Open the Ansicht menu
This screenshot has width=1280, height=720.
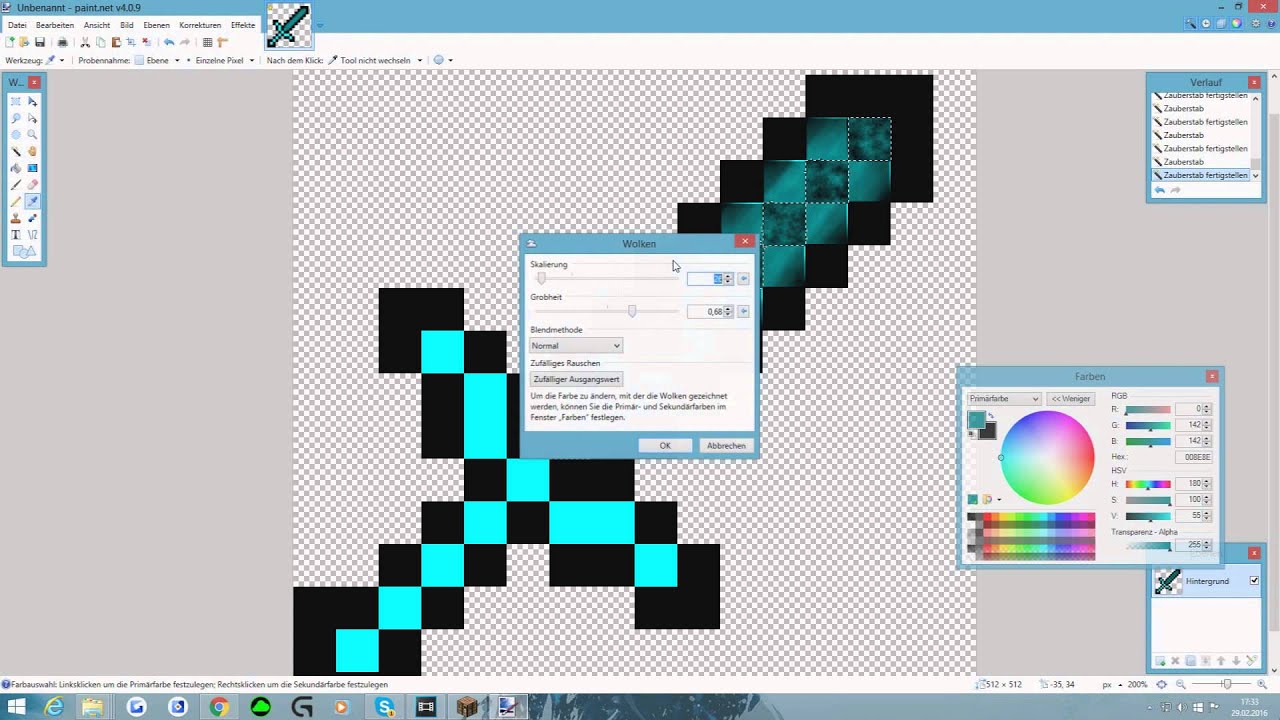tap(97, 25)
